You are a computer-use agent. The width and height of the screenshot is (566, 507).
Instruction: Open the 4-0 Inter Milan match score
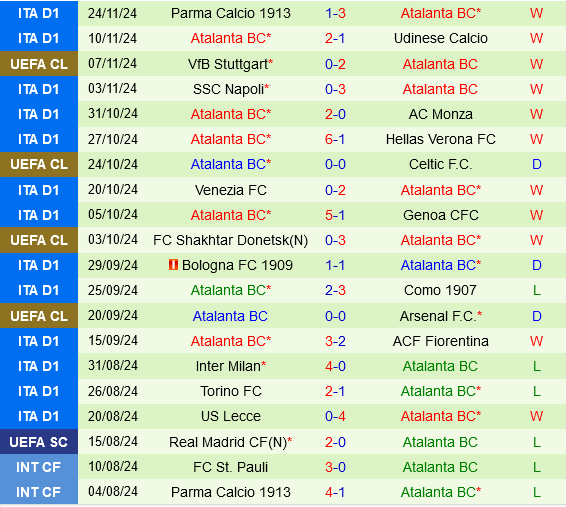335,366
